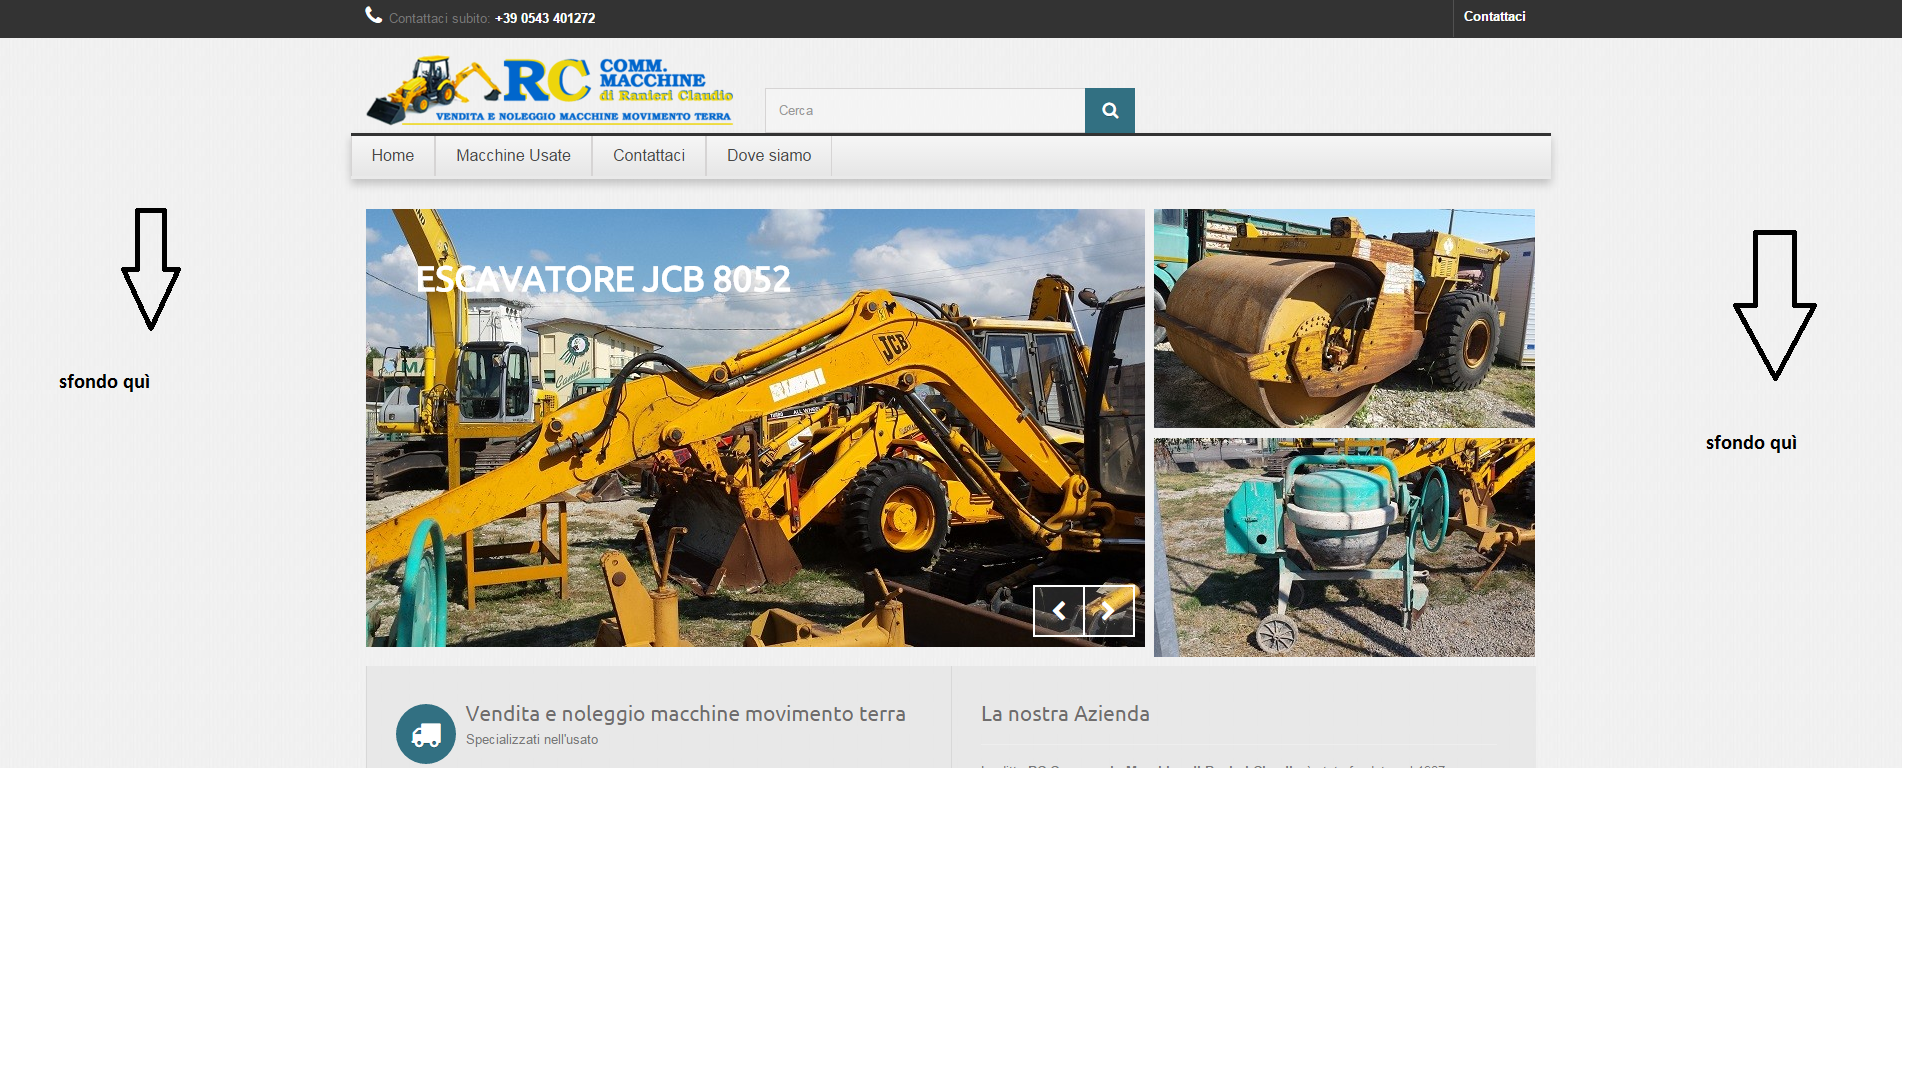Image resolution: width=1920 pixels, height=1080 pixels.
Task: Click the truck icon circle
Action: pyautogui.click(x=426, y=734)
